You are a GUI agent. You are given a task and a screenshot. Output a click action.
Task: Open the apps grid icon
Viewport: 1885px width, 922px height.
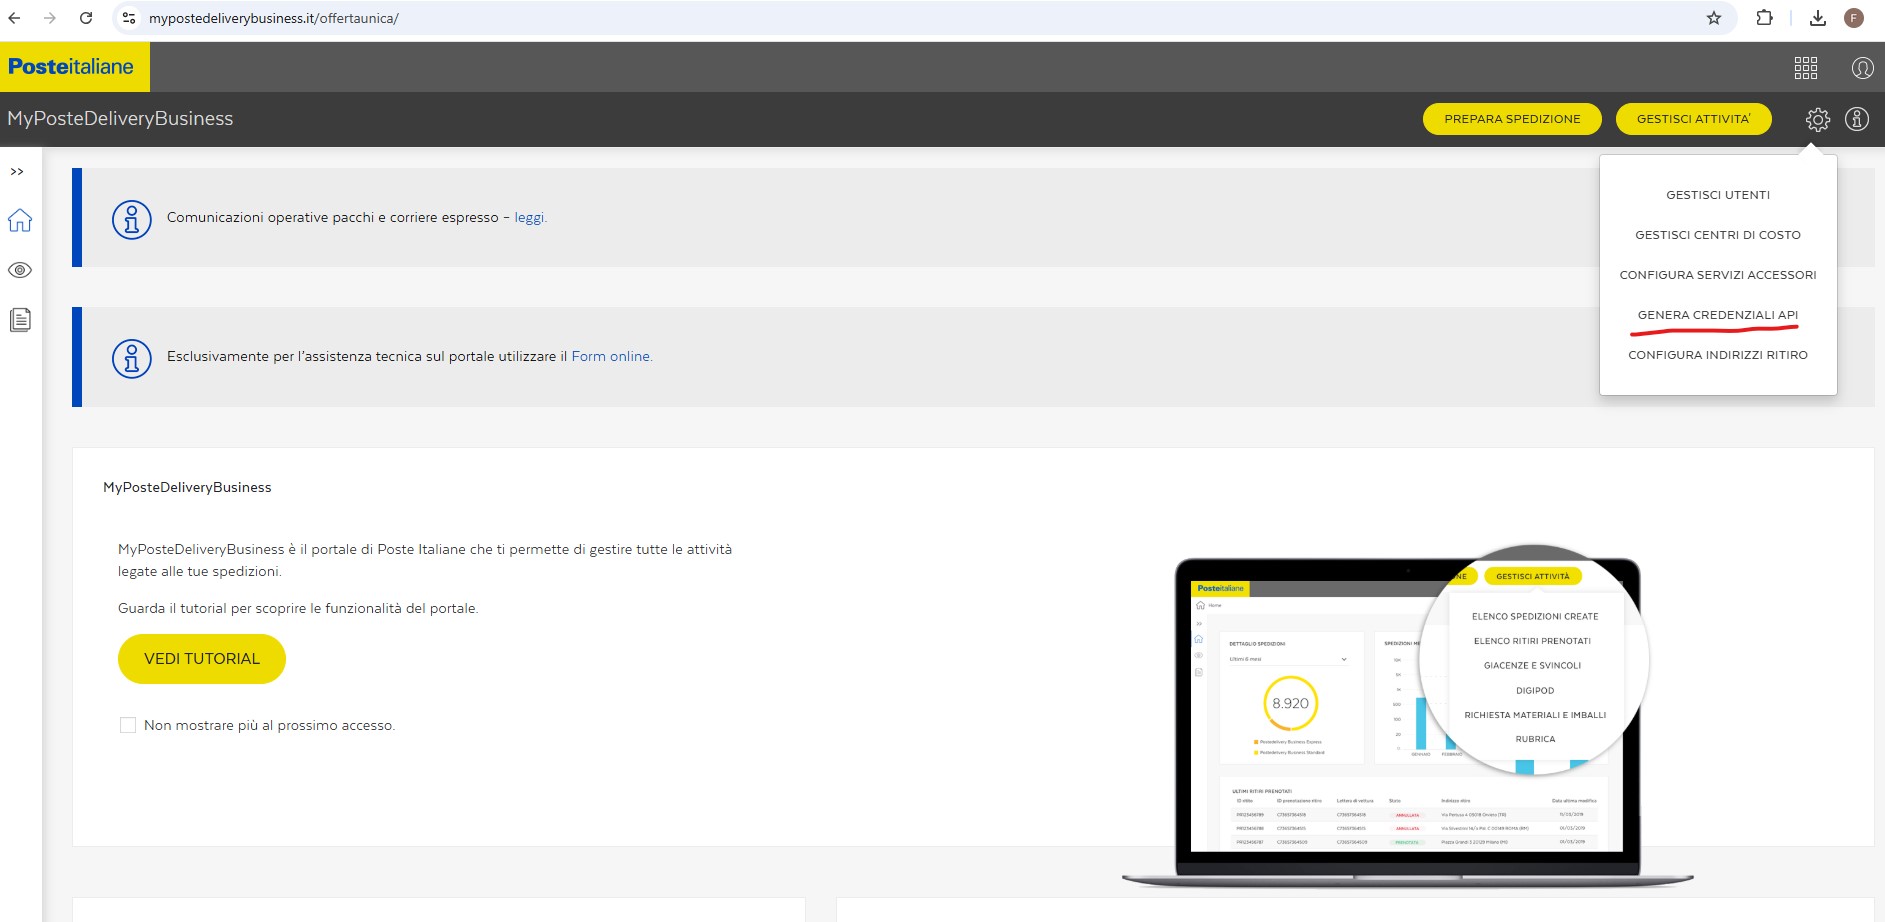point(1806,68)
